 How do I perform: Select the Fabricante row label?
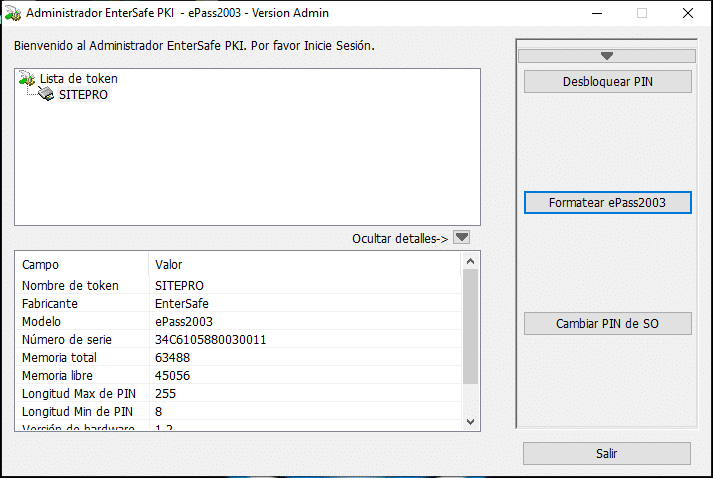(x=50, y=303)
